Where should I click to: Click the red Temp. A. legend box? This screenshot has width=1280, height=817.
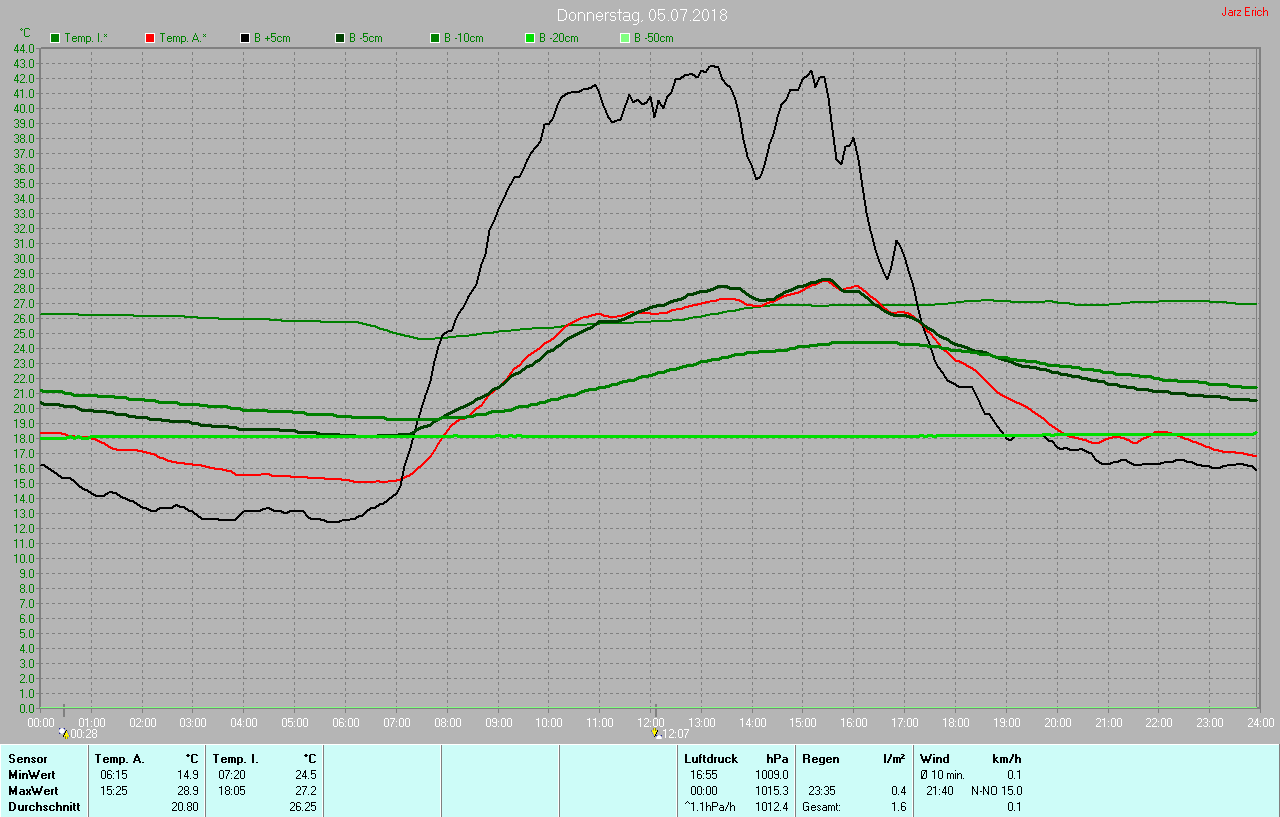point(150,38)
